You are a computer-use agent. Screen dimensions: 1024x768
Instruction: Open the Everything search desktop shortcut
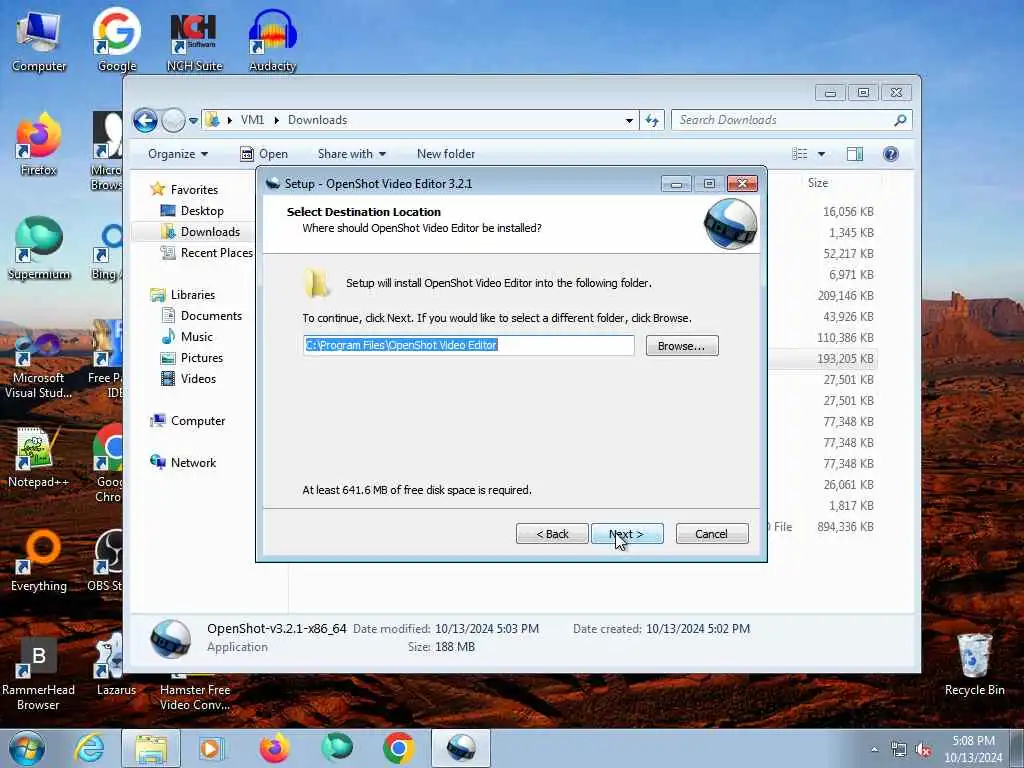(x=39, y=560)
